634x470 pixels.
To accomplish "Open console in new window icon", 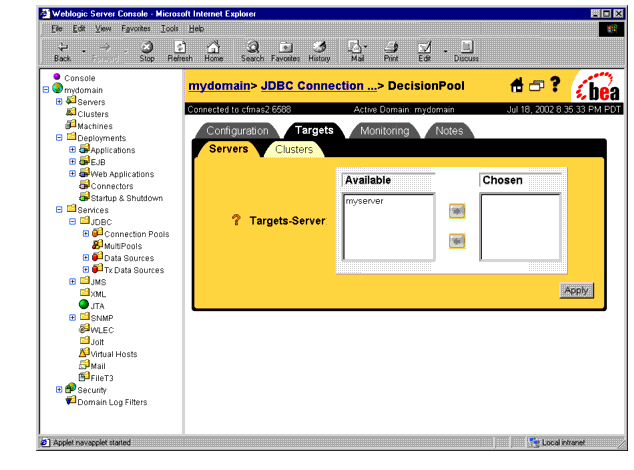I will click(537, 86).
